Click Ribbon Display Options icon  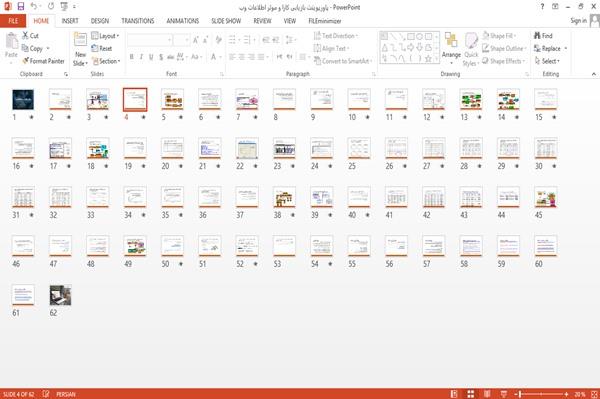(x=555, y=7)
